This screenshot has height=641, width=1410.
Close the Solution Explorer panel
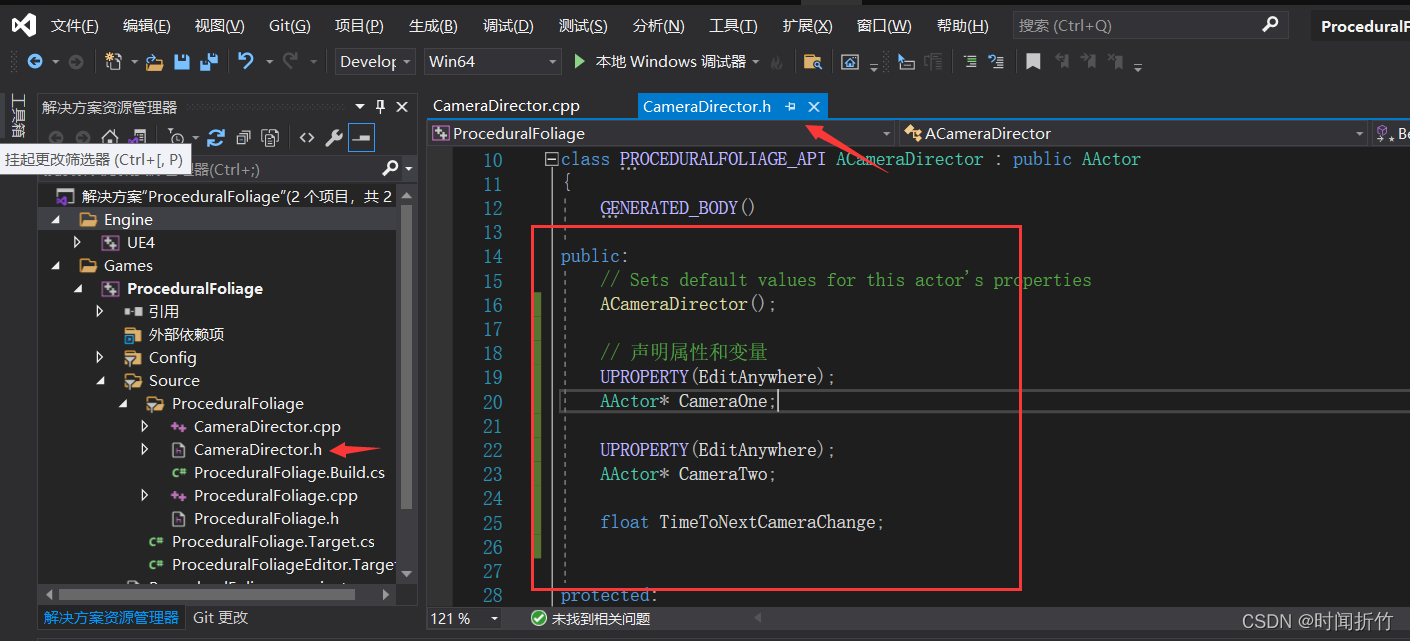click(x=402, y=106)
